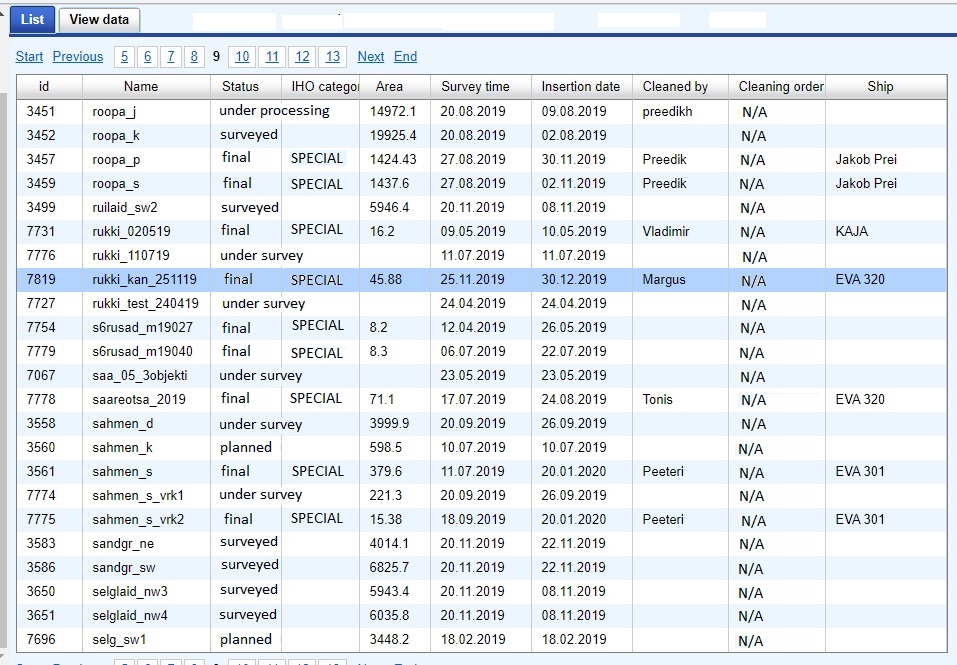The height and width of the screenshot is (665, 957).
Task: Select the Cleaned by column header
Action: [675, 87]
